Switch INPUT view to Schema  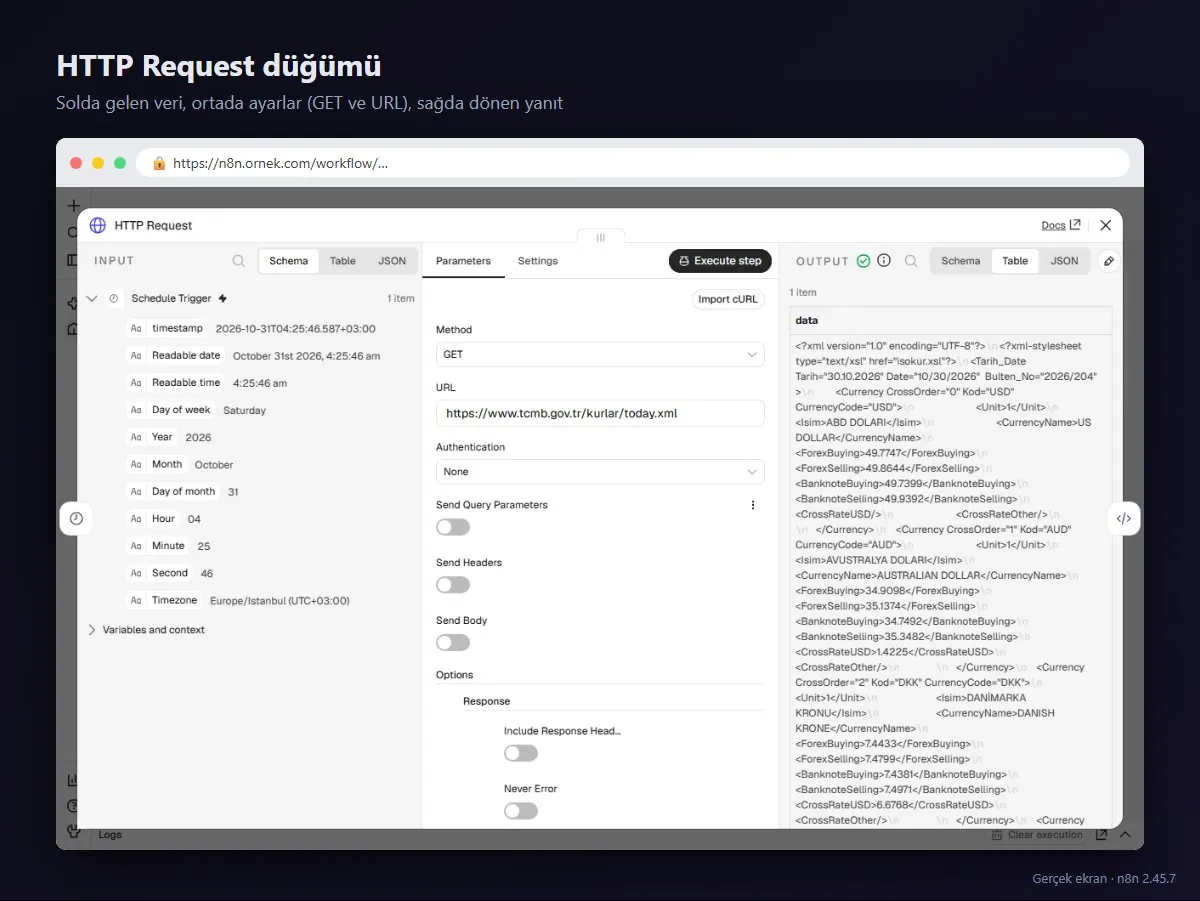[x=289, y=261]
